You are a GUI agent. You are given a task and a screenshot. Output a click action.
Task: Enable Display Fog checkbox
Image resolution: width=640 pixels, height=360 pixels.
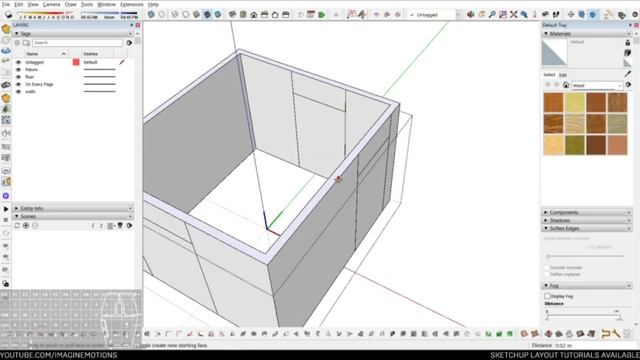(547, 296)
